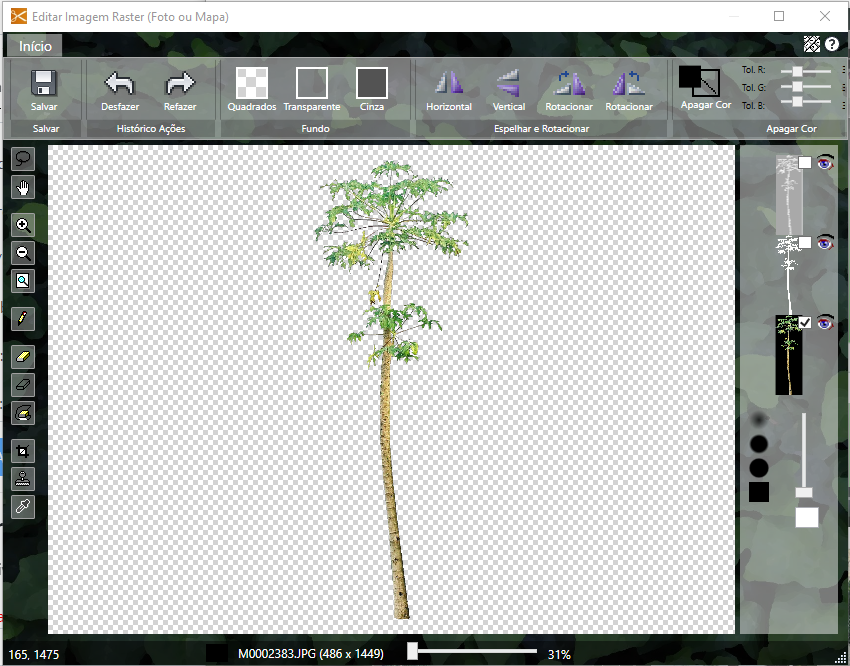Hide the top layer using eye icon

pos(825,163)
